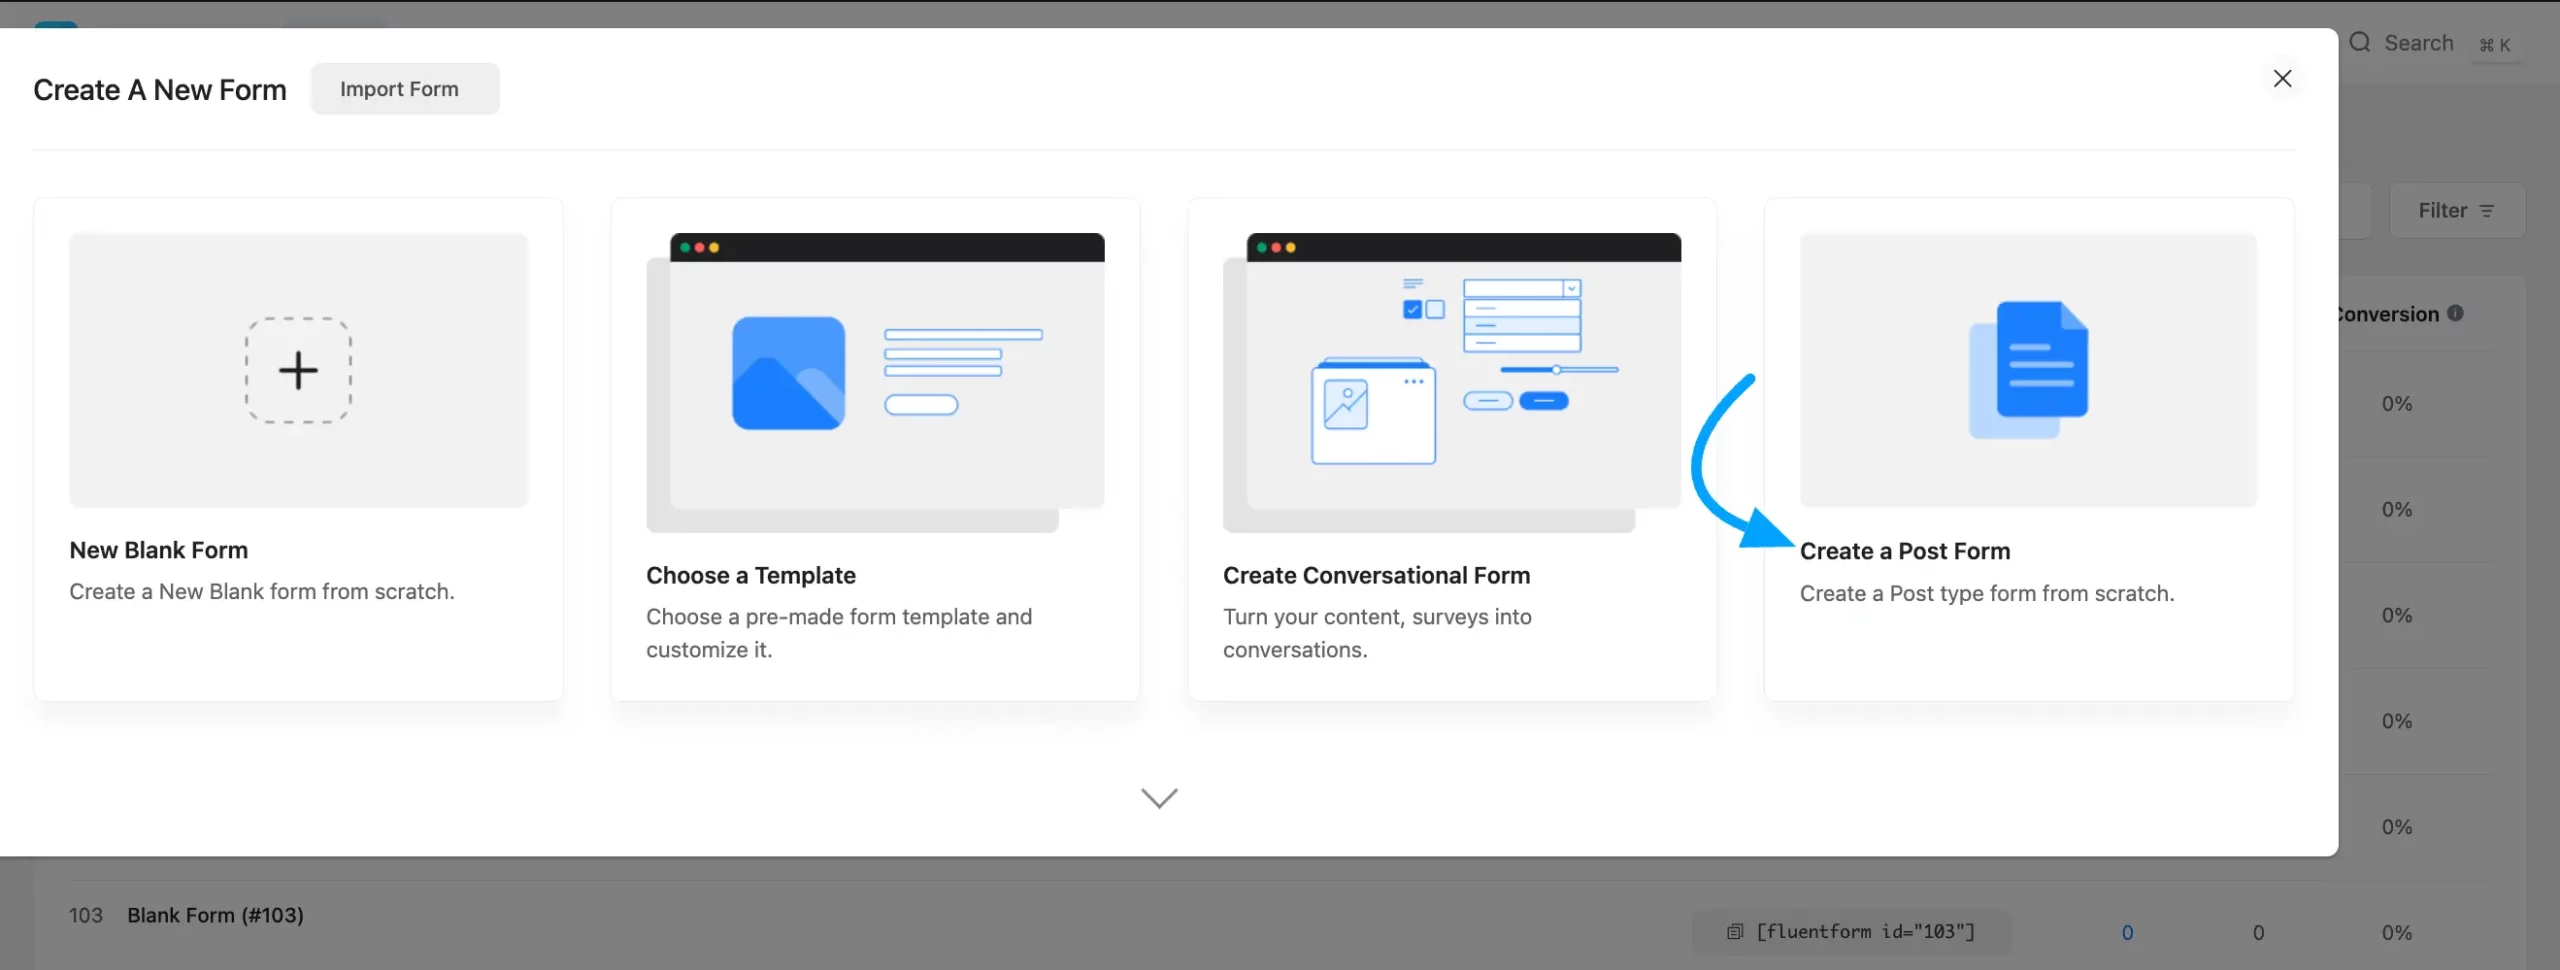Open the Filter button
Viewport: 2560px width, 970px height.
point(2456,211)
